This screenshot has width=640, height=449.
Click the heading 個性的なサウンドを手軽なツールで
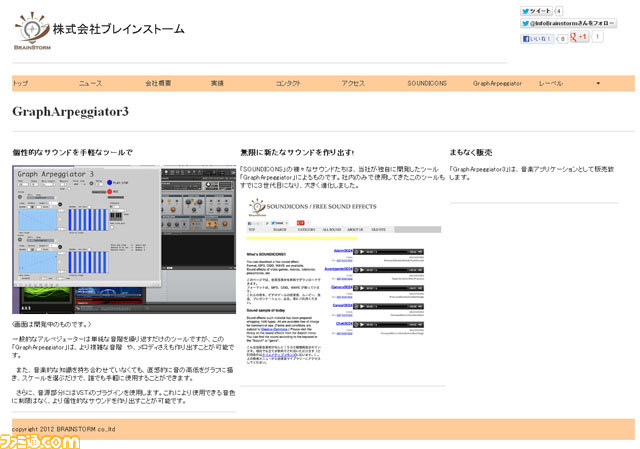coord(73,153)
